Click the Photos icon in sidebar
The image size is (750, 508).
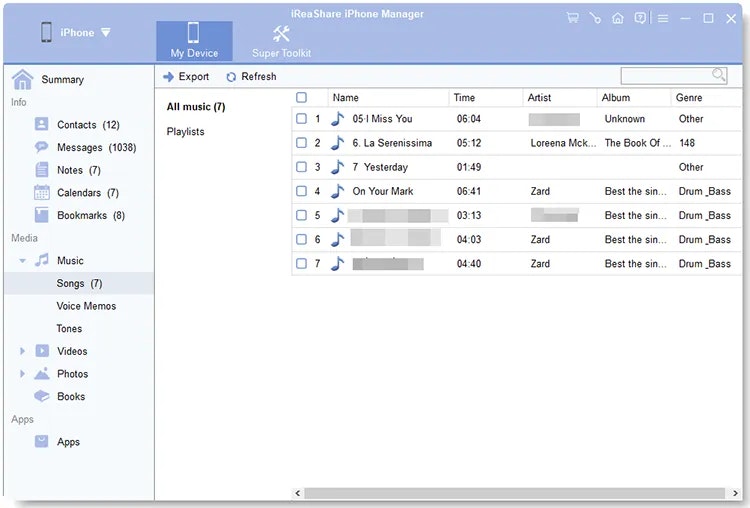[x=42, y=373]
